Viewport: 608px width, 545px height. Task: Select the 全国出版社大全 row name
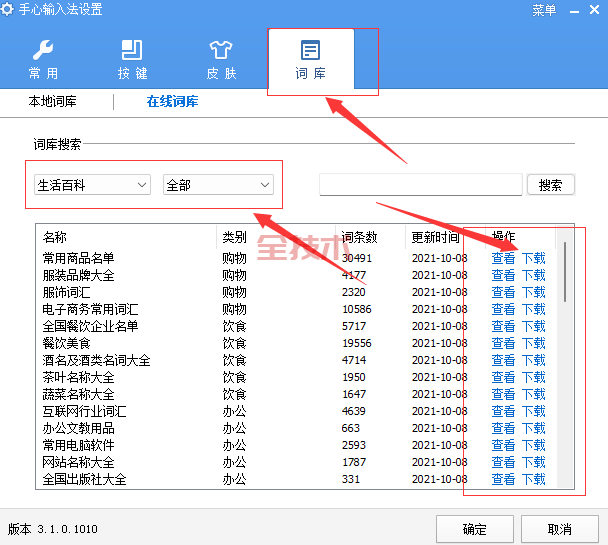(x=85, y=479)
